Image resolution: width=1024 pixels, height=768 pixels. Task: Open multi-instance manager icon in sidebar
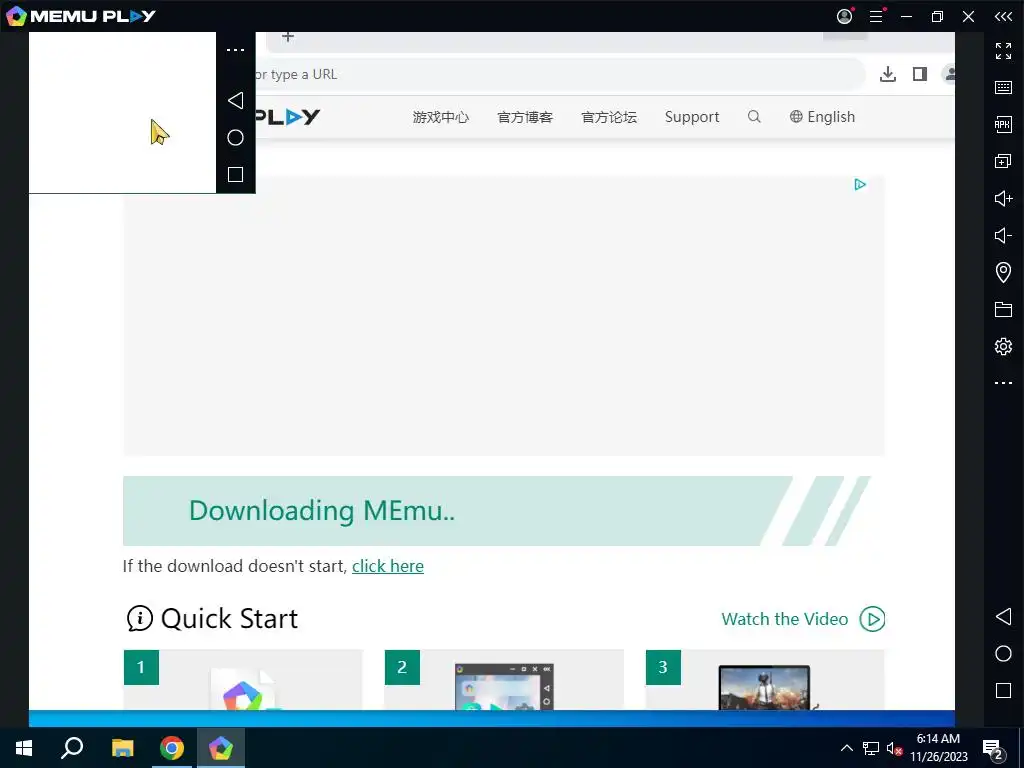pyautogui.click(x=1003, y=161)
